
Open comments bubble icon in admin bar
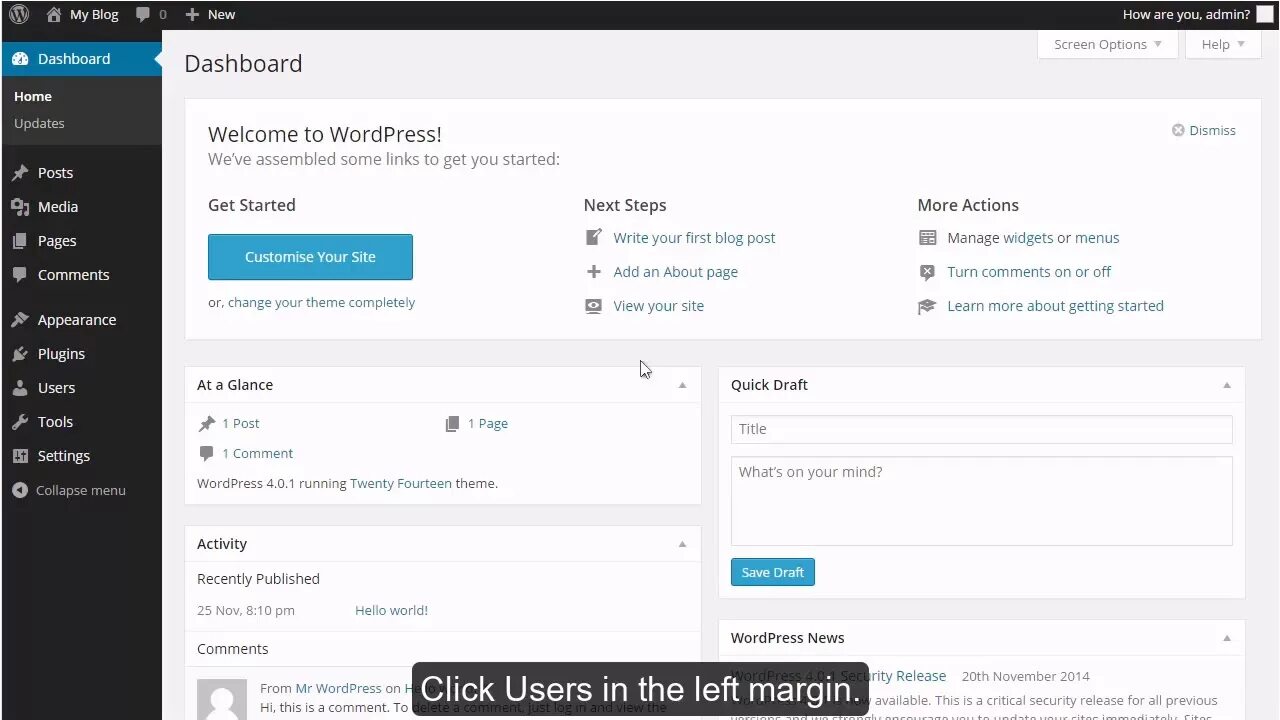tap(144, 14)
